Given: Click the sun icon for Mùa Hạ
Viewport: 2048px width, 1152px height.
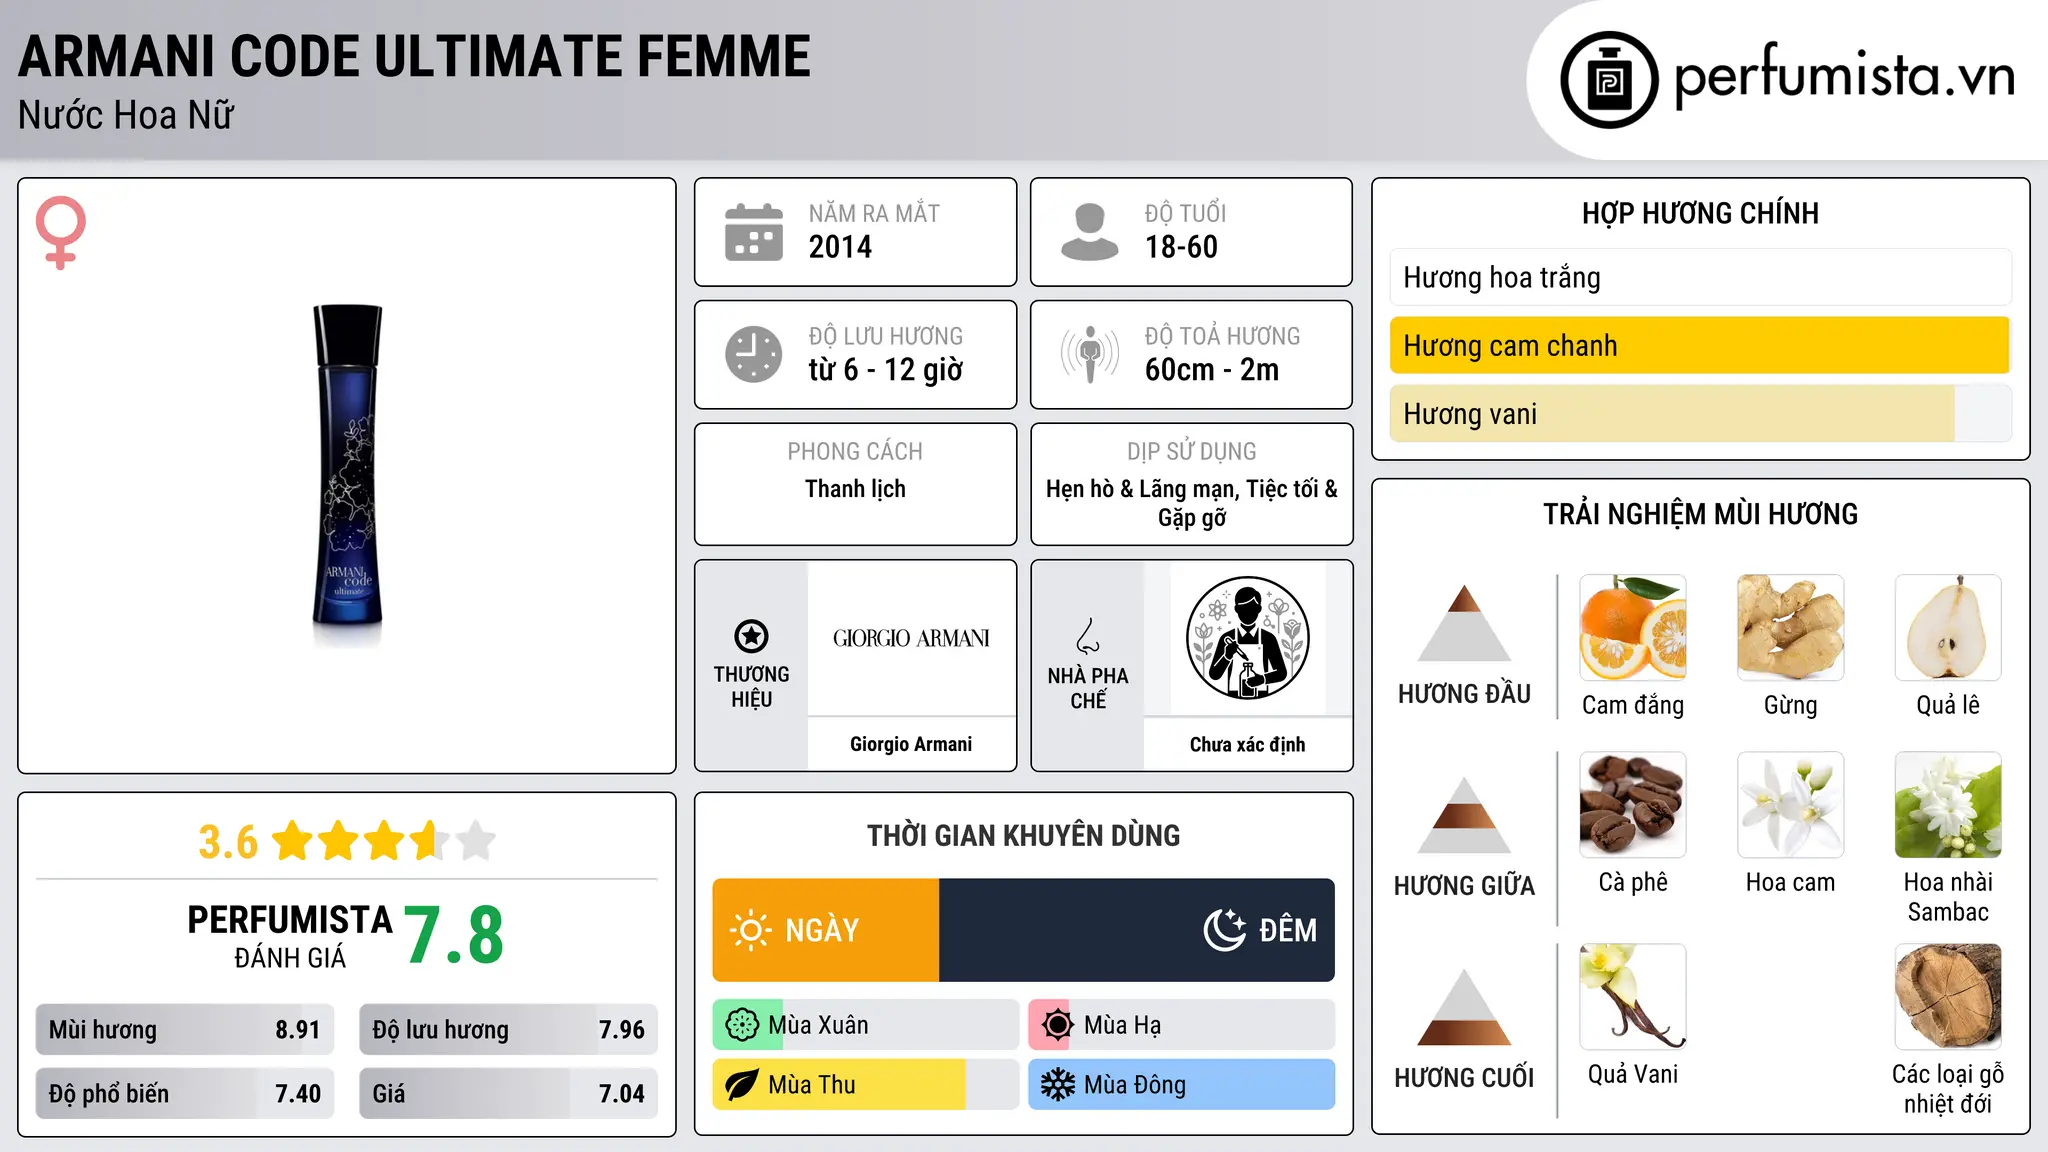Looking at the screenshot, I should [x=1057, y=1025].
